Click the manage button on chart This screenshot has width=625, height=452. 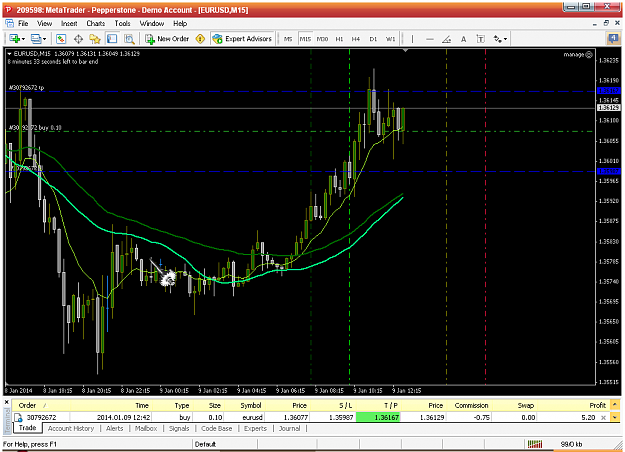click(578, 55)
